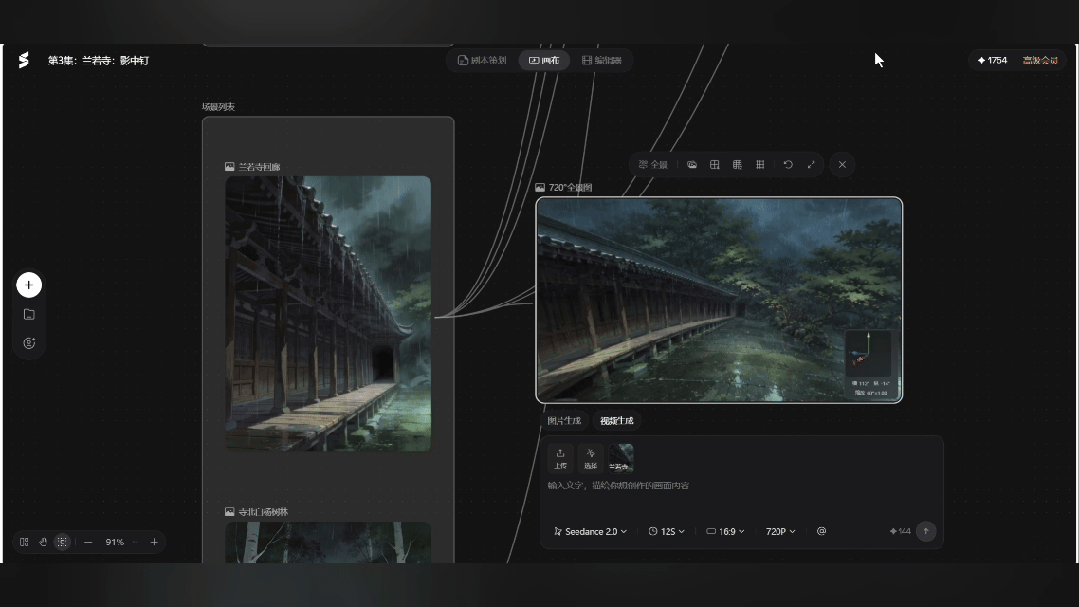Viewport: 1079px width, 607px height.
Task: Open the 12S duration dropdown
Action: [666, 531]
